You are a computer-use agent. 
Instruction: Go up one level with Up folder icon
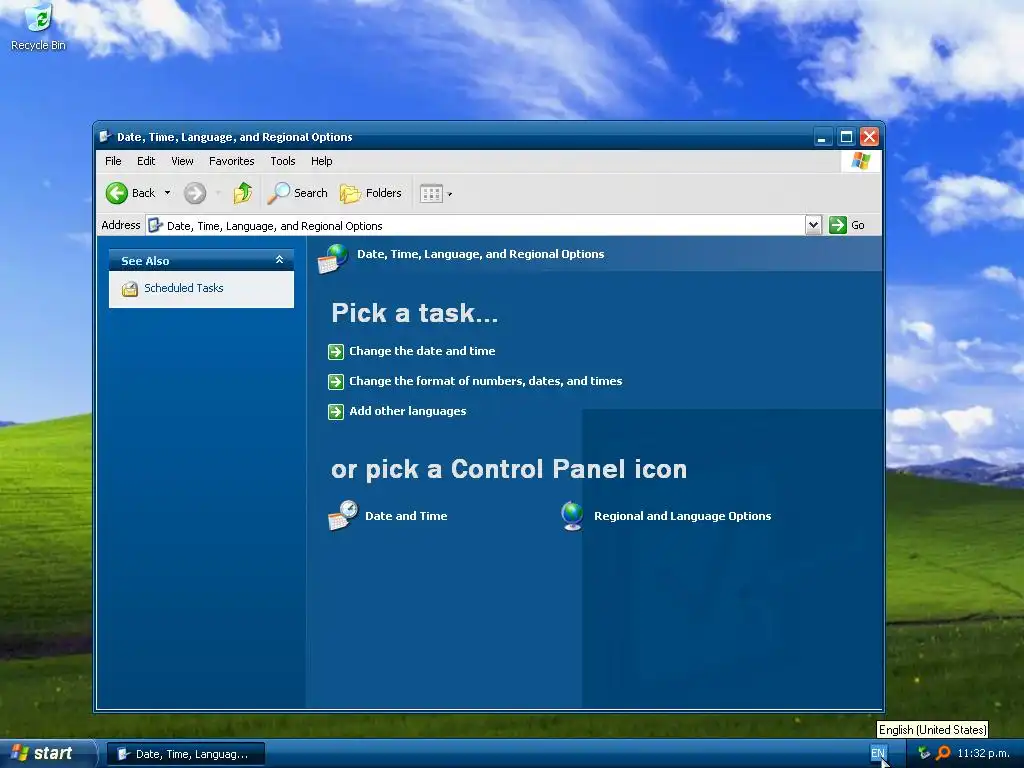(x=243, y=193)
